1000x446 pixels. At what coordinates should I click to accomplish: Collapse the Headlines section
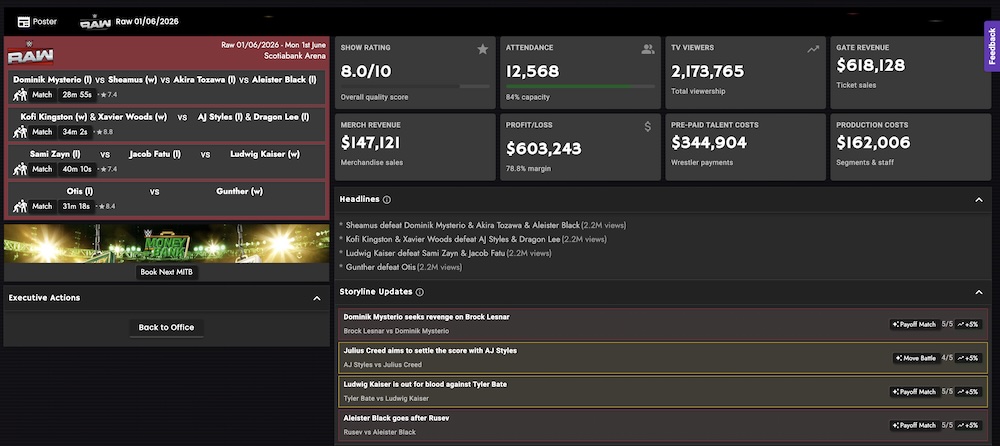click(977, 200)
